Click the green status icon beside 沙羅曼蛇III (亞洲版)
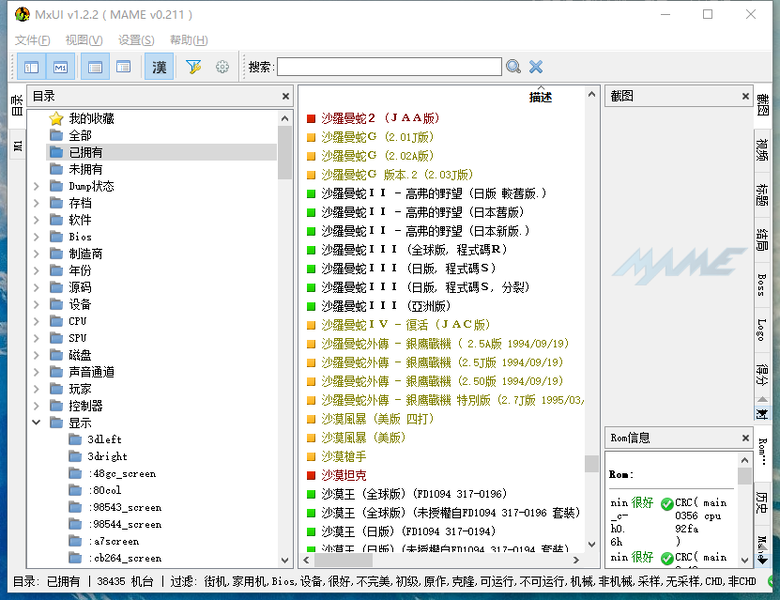780x600 pixels. coord(311,306)
